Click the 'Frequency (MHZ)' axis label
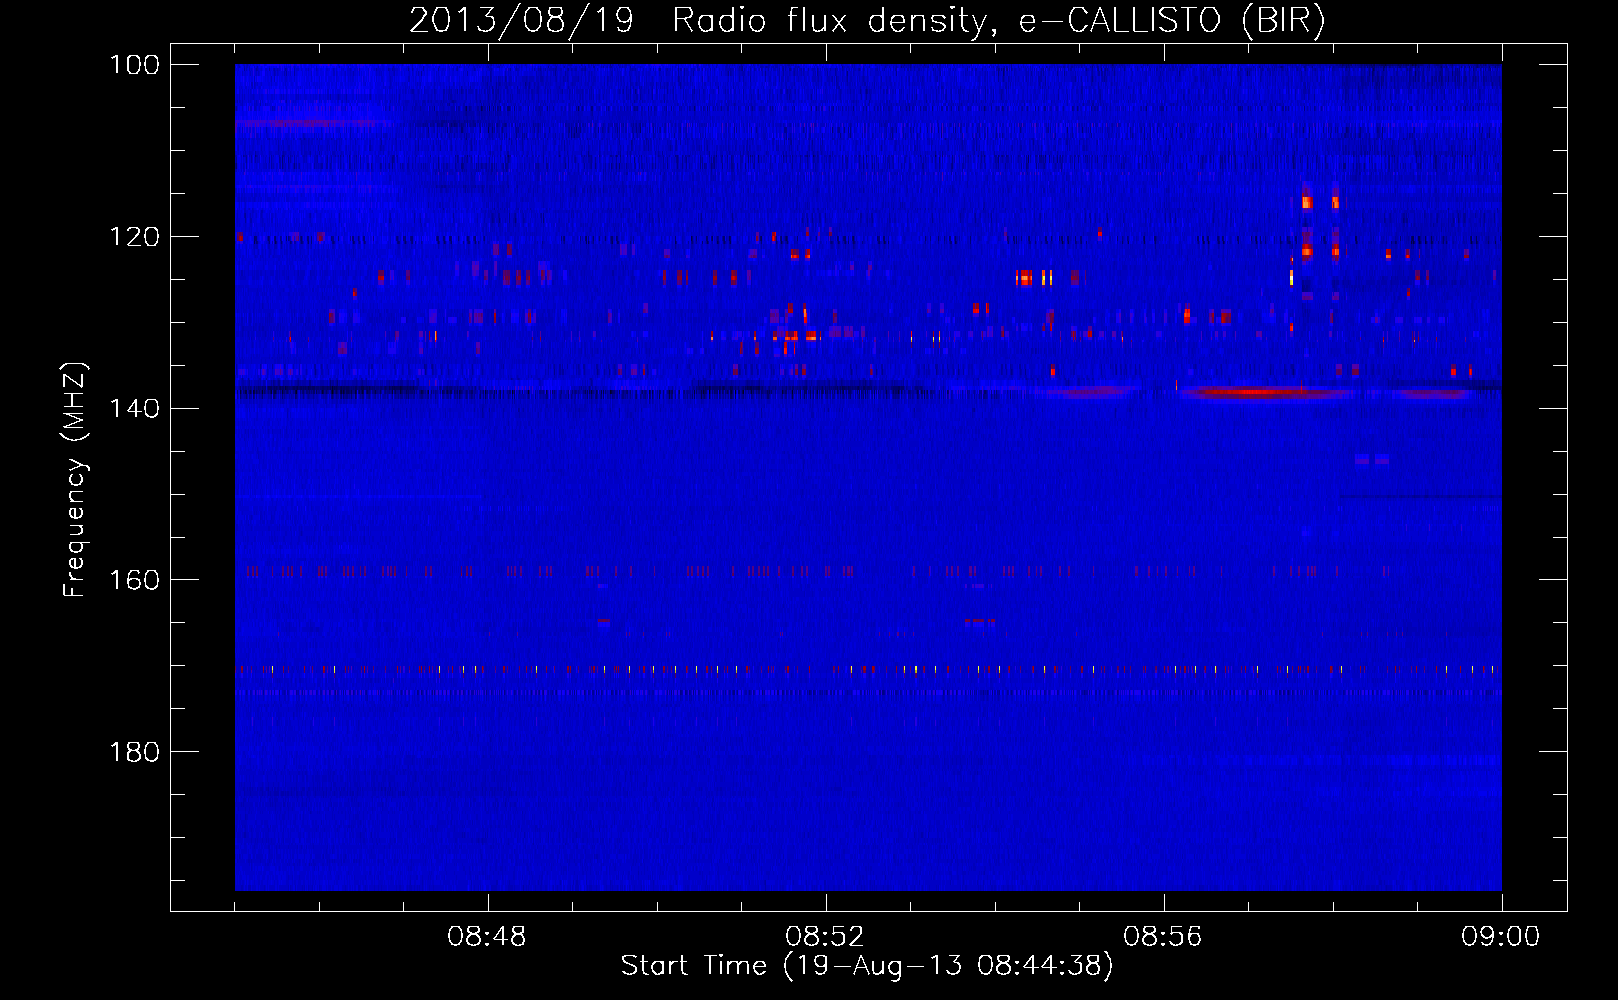 click(75, 480)
